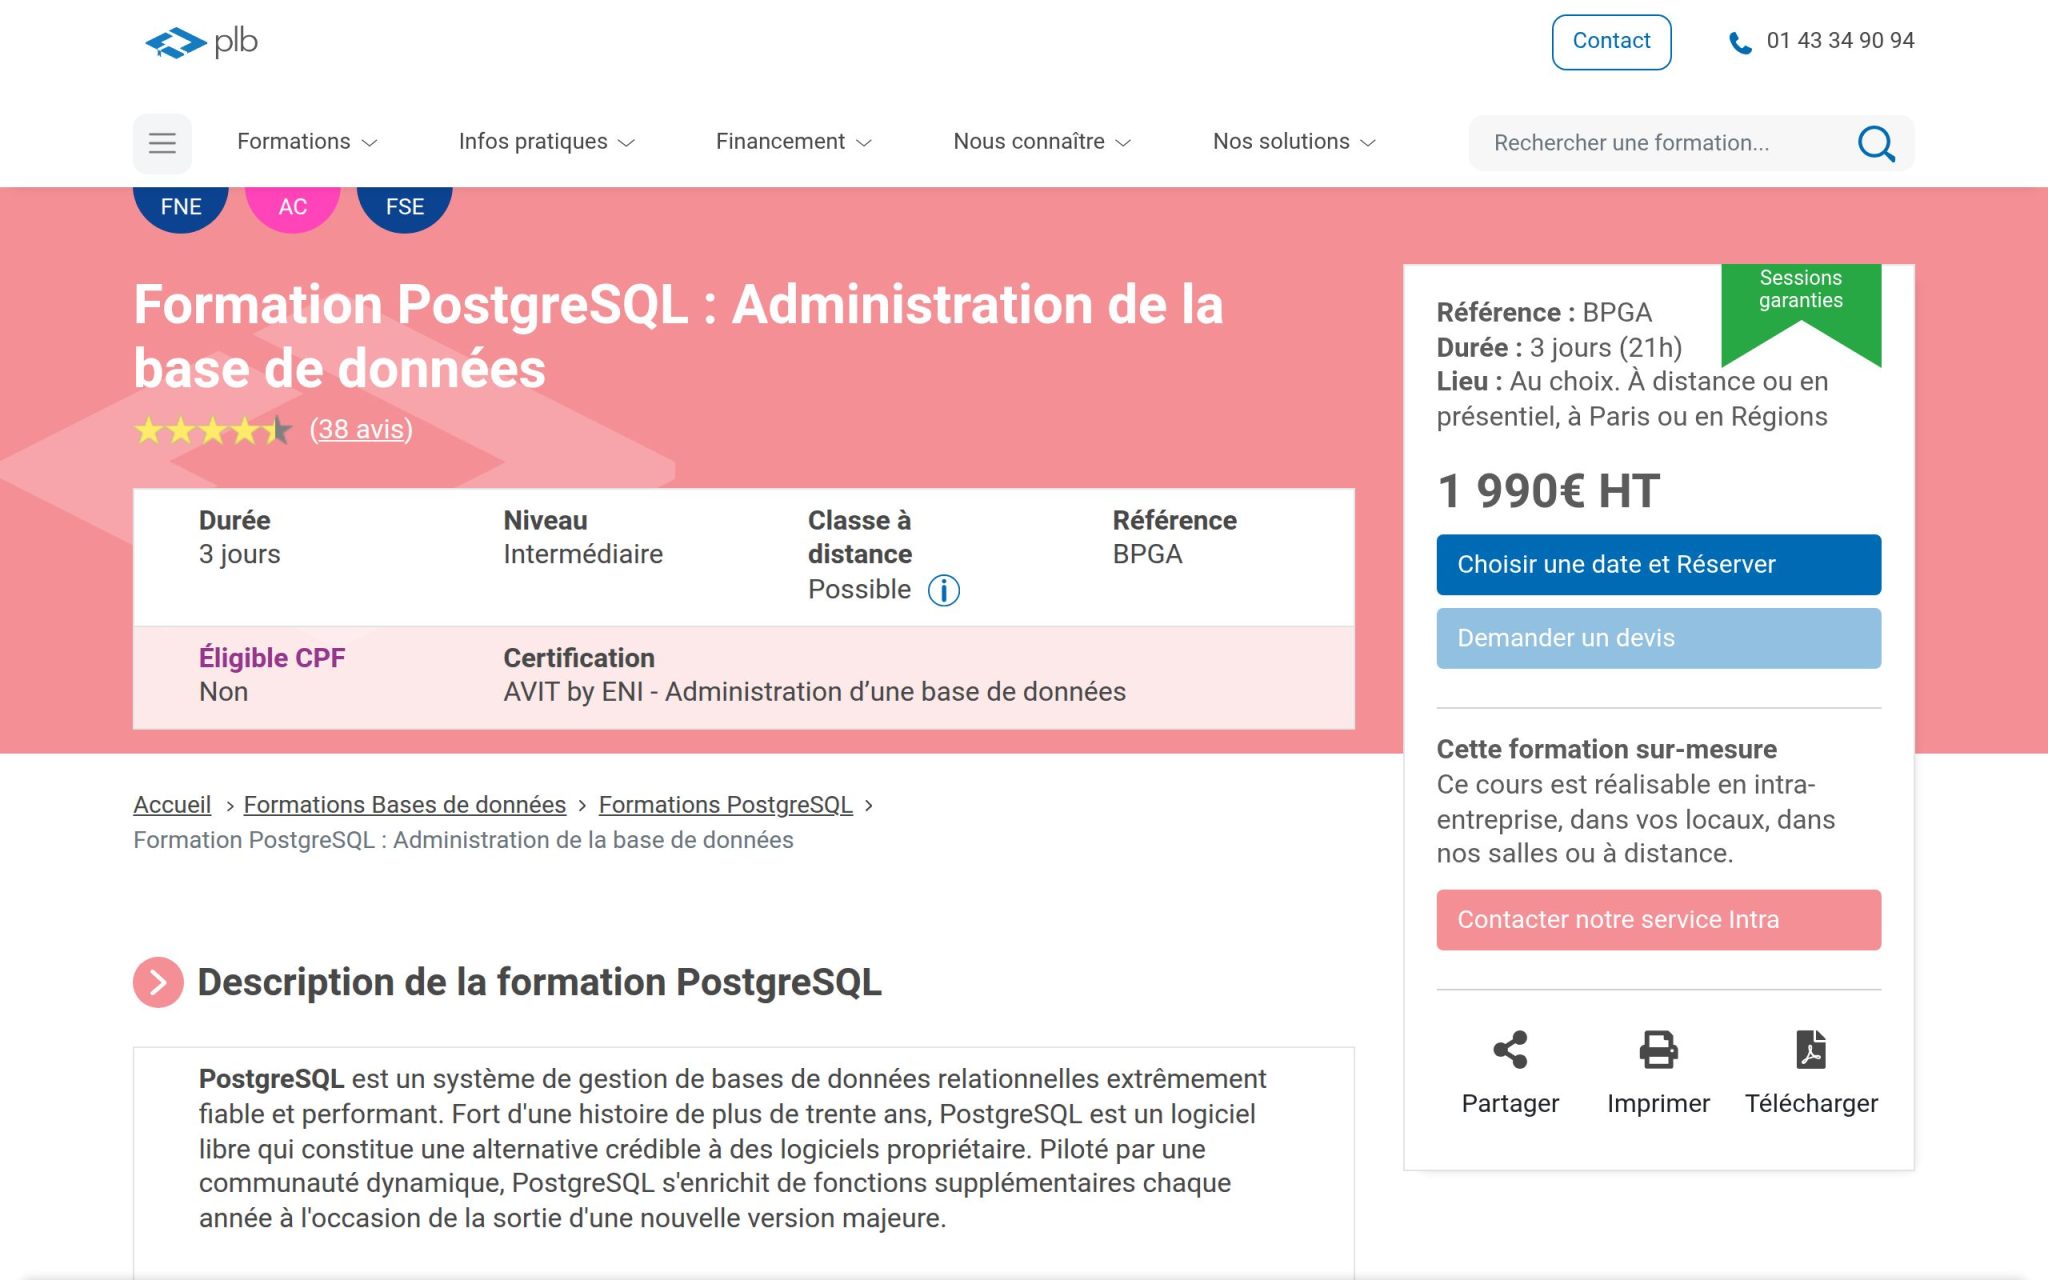Click the Imprimer label
The height and width of the screenshot is (1280, 2048).
pyautogui.click(x=1658, y=1104)
